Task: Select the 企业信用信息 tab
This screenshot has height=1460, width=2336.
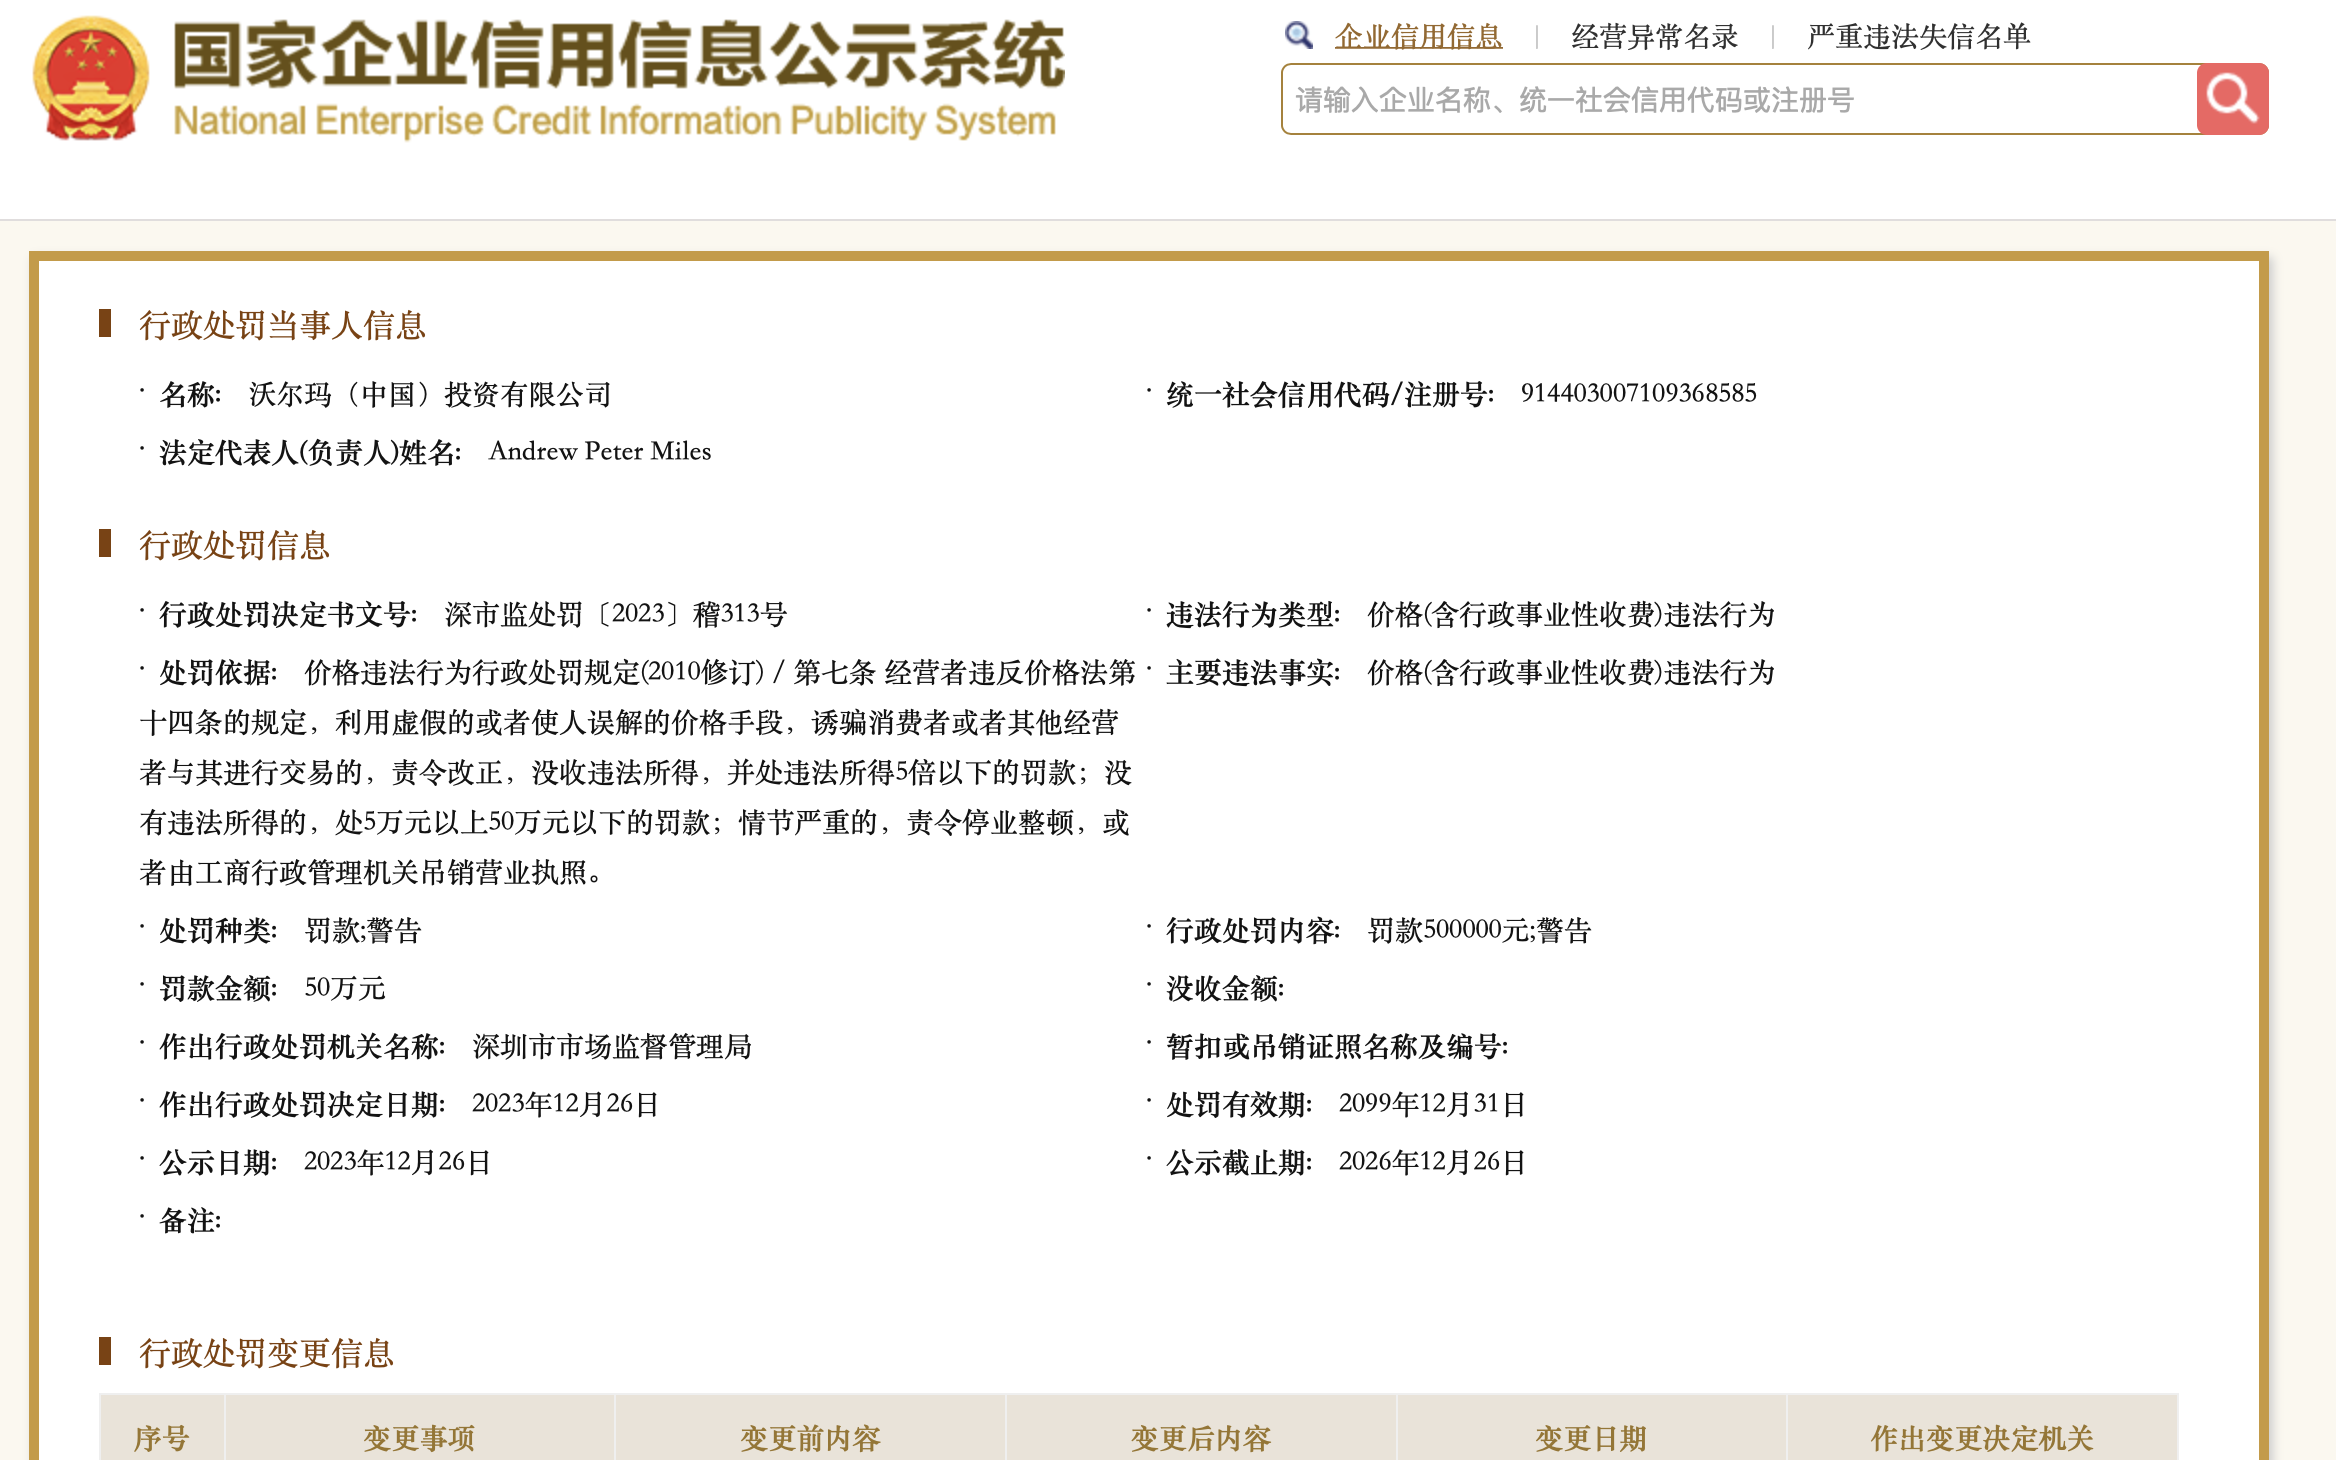Action: click(1418, 37)
